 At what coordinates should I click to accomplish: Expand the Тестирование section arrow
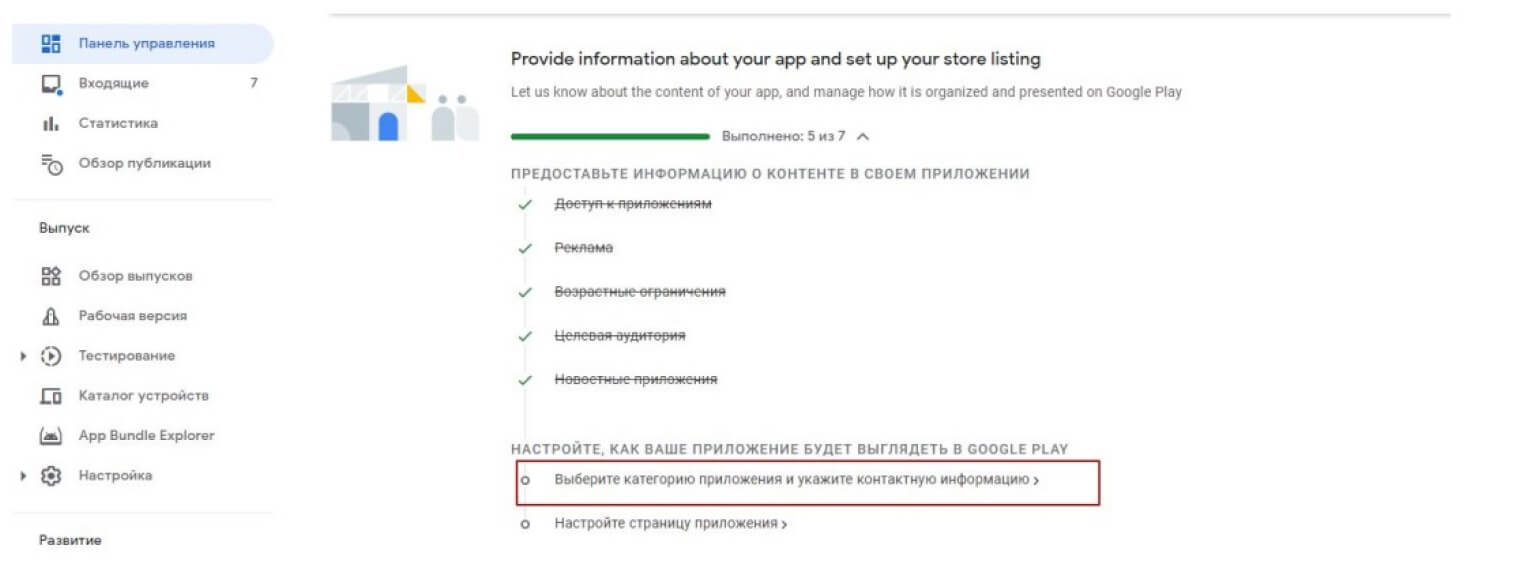tap(22, 356)
